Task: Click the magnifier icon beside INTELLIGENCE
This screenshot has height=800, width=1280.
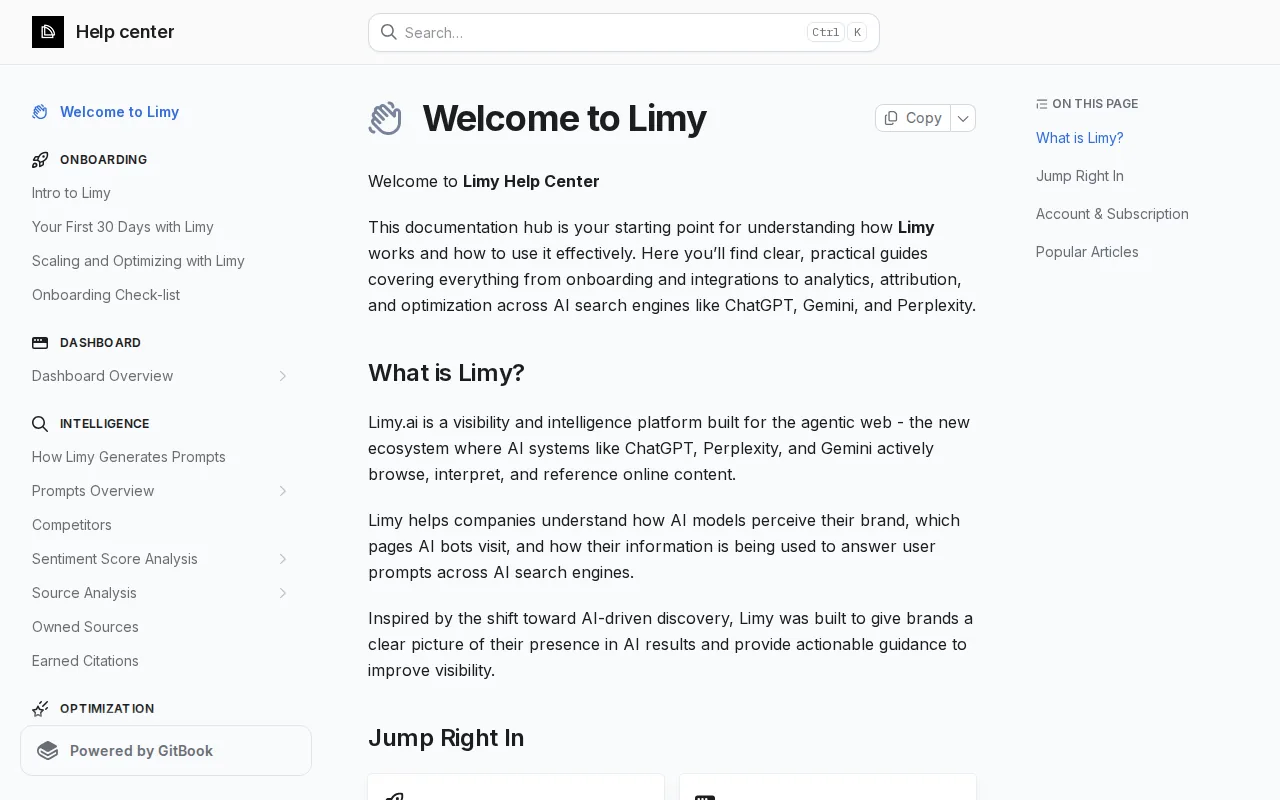Action: [x=40, y=424]
